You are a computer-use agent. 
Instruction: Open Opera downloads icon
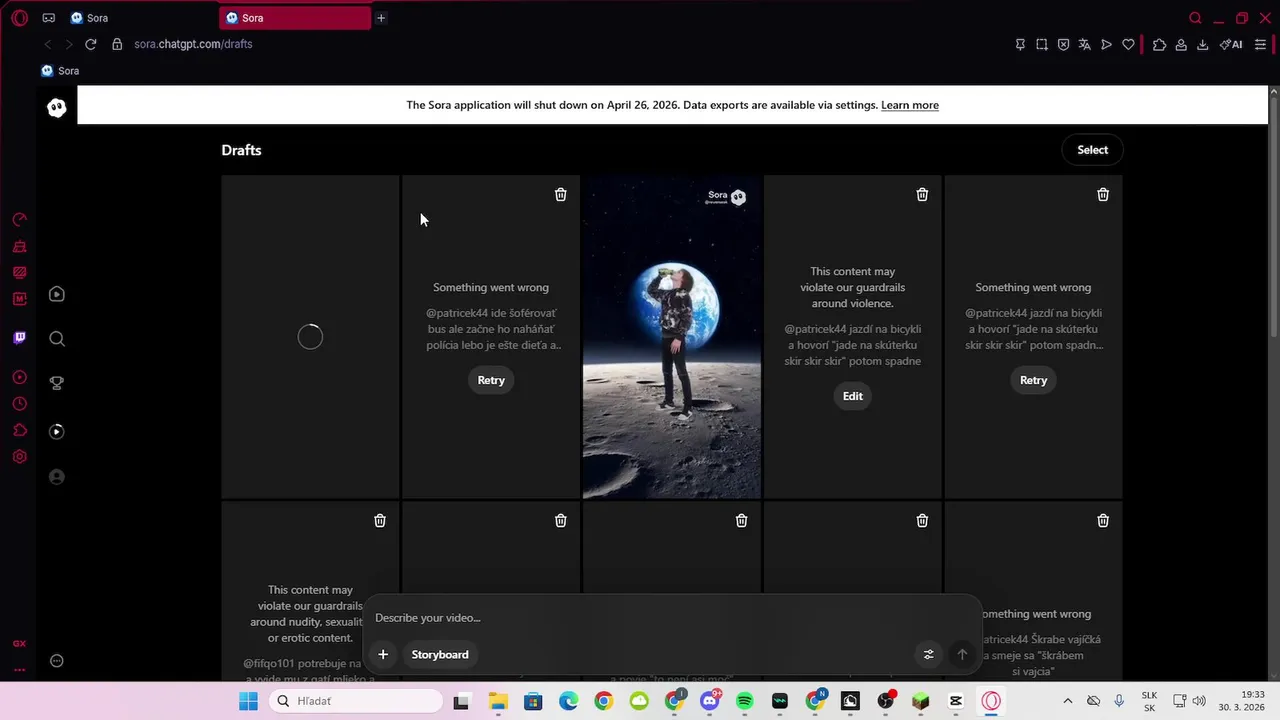click(1202, 44)
